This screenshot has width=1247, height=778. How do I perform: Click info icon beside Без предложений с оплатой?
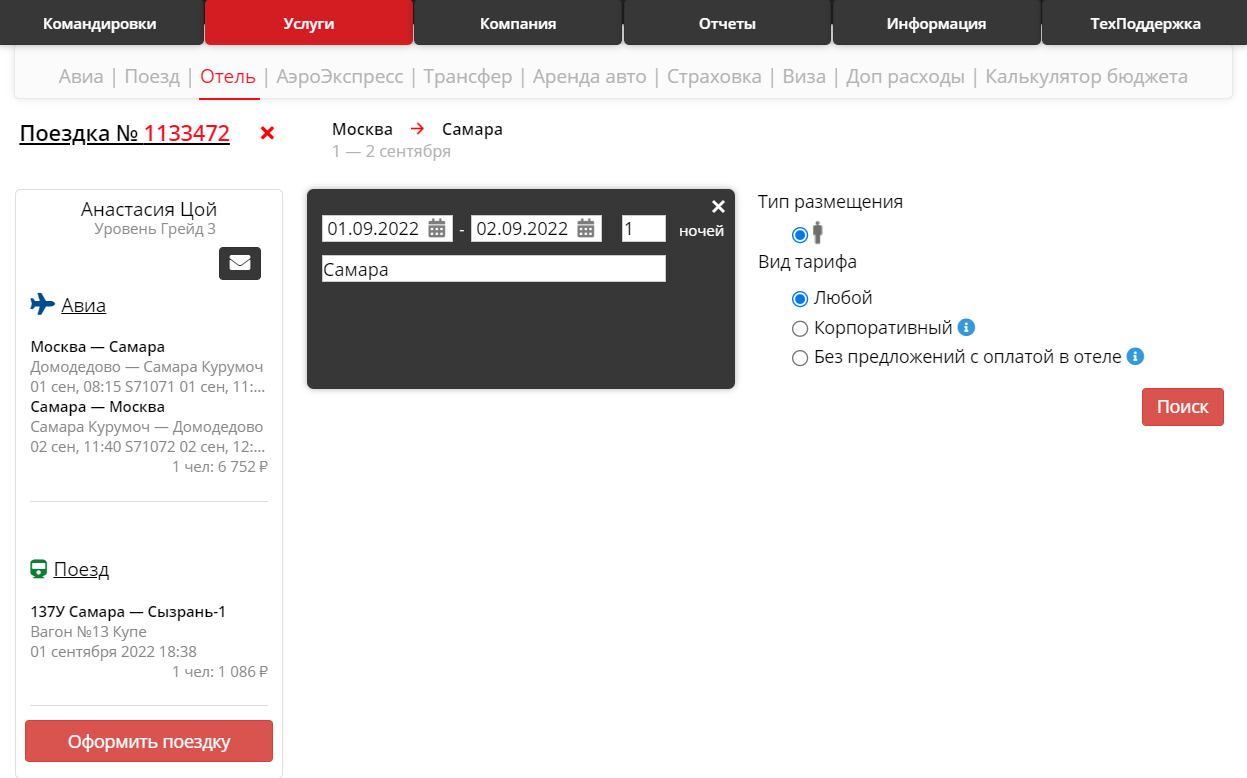[x=1135, y=356]
